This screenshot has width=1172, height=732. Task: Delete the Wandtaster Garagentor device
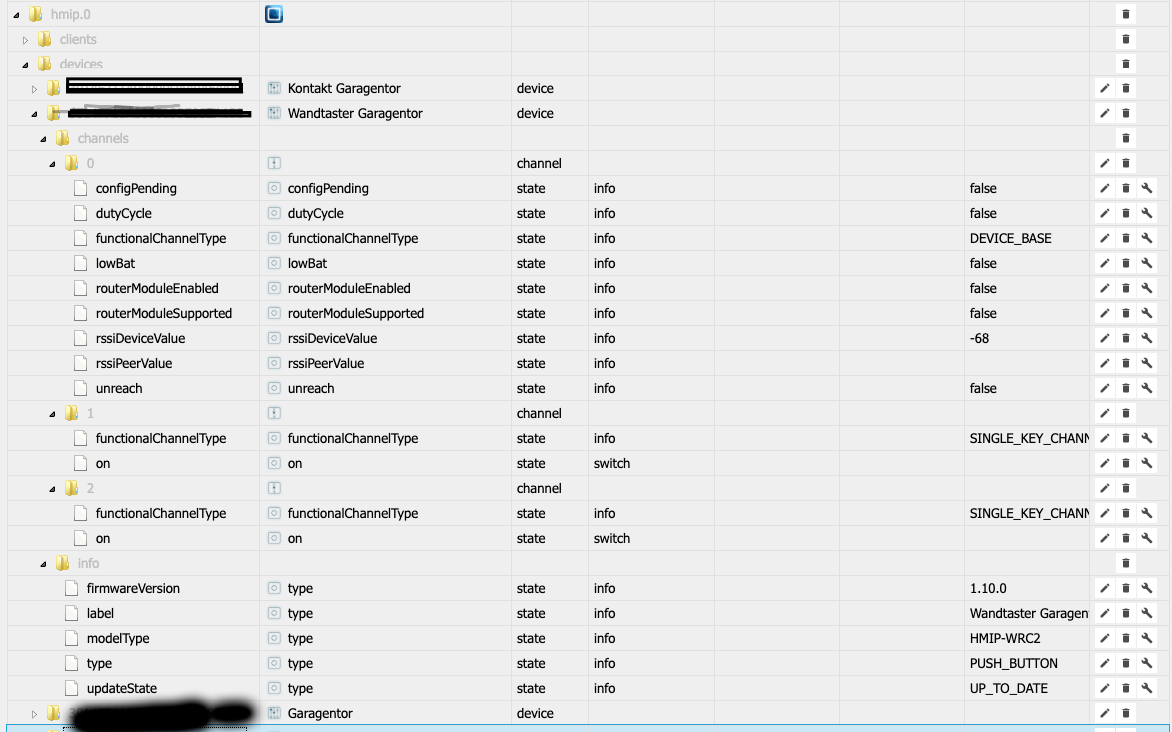coord(1126,114)
